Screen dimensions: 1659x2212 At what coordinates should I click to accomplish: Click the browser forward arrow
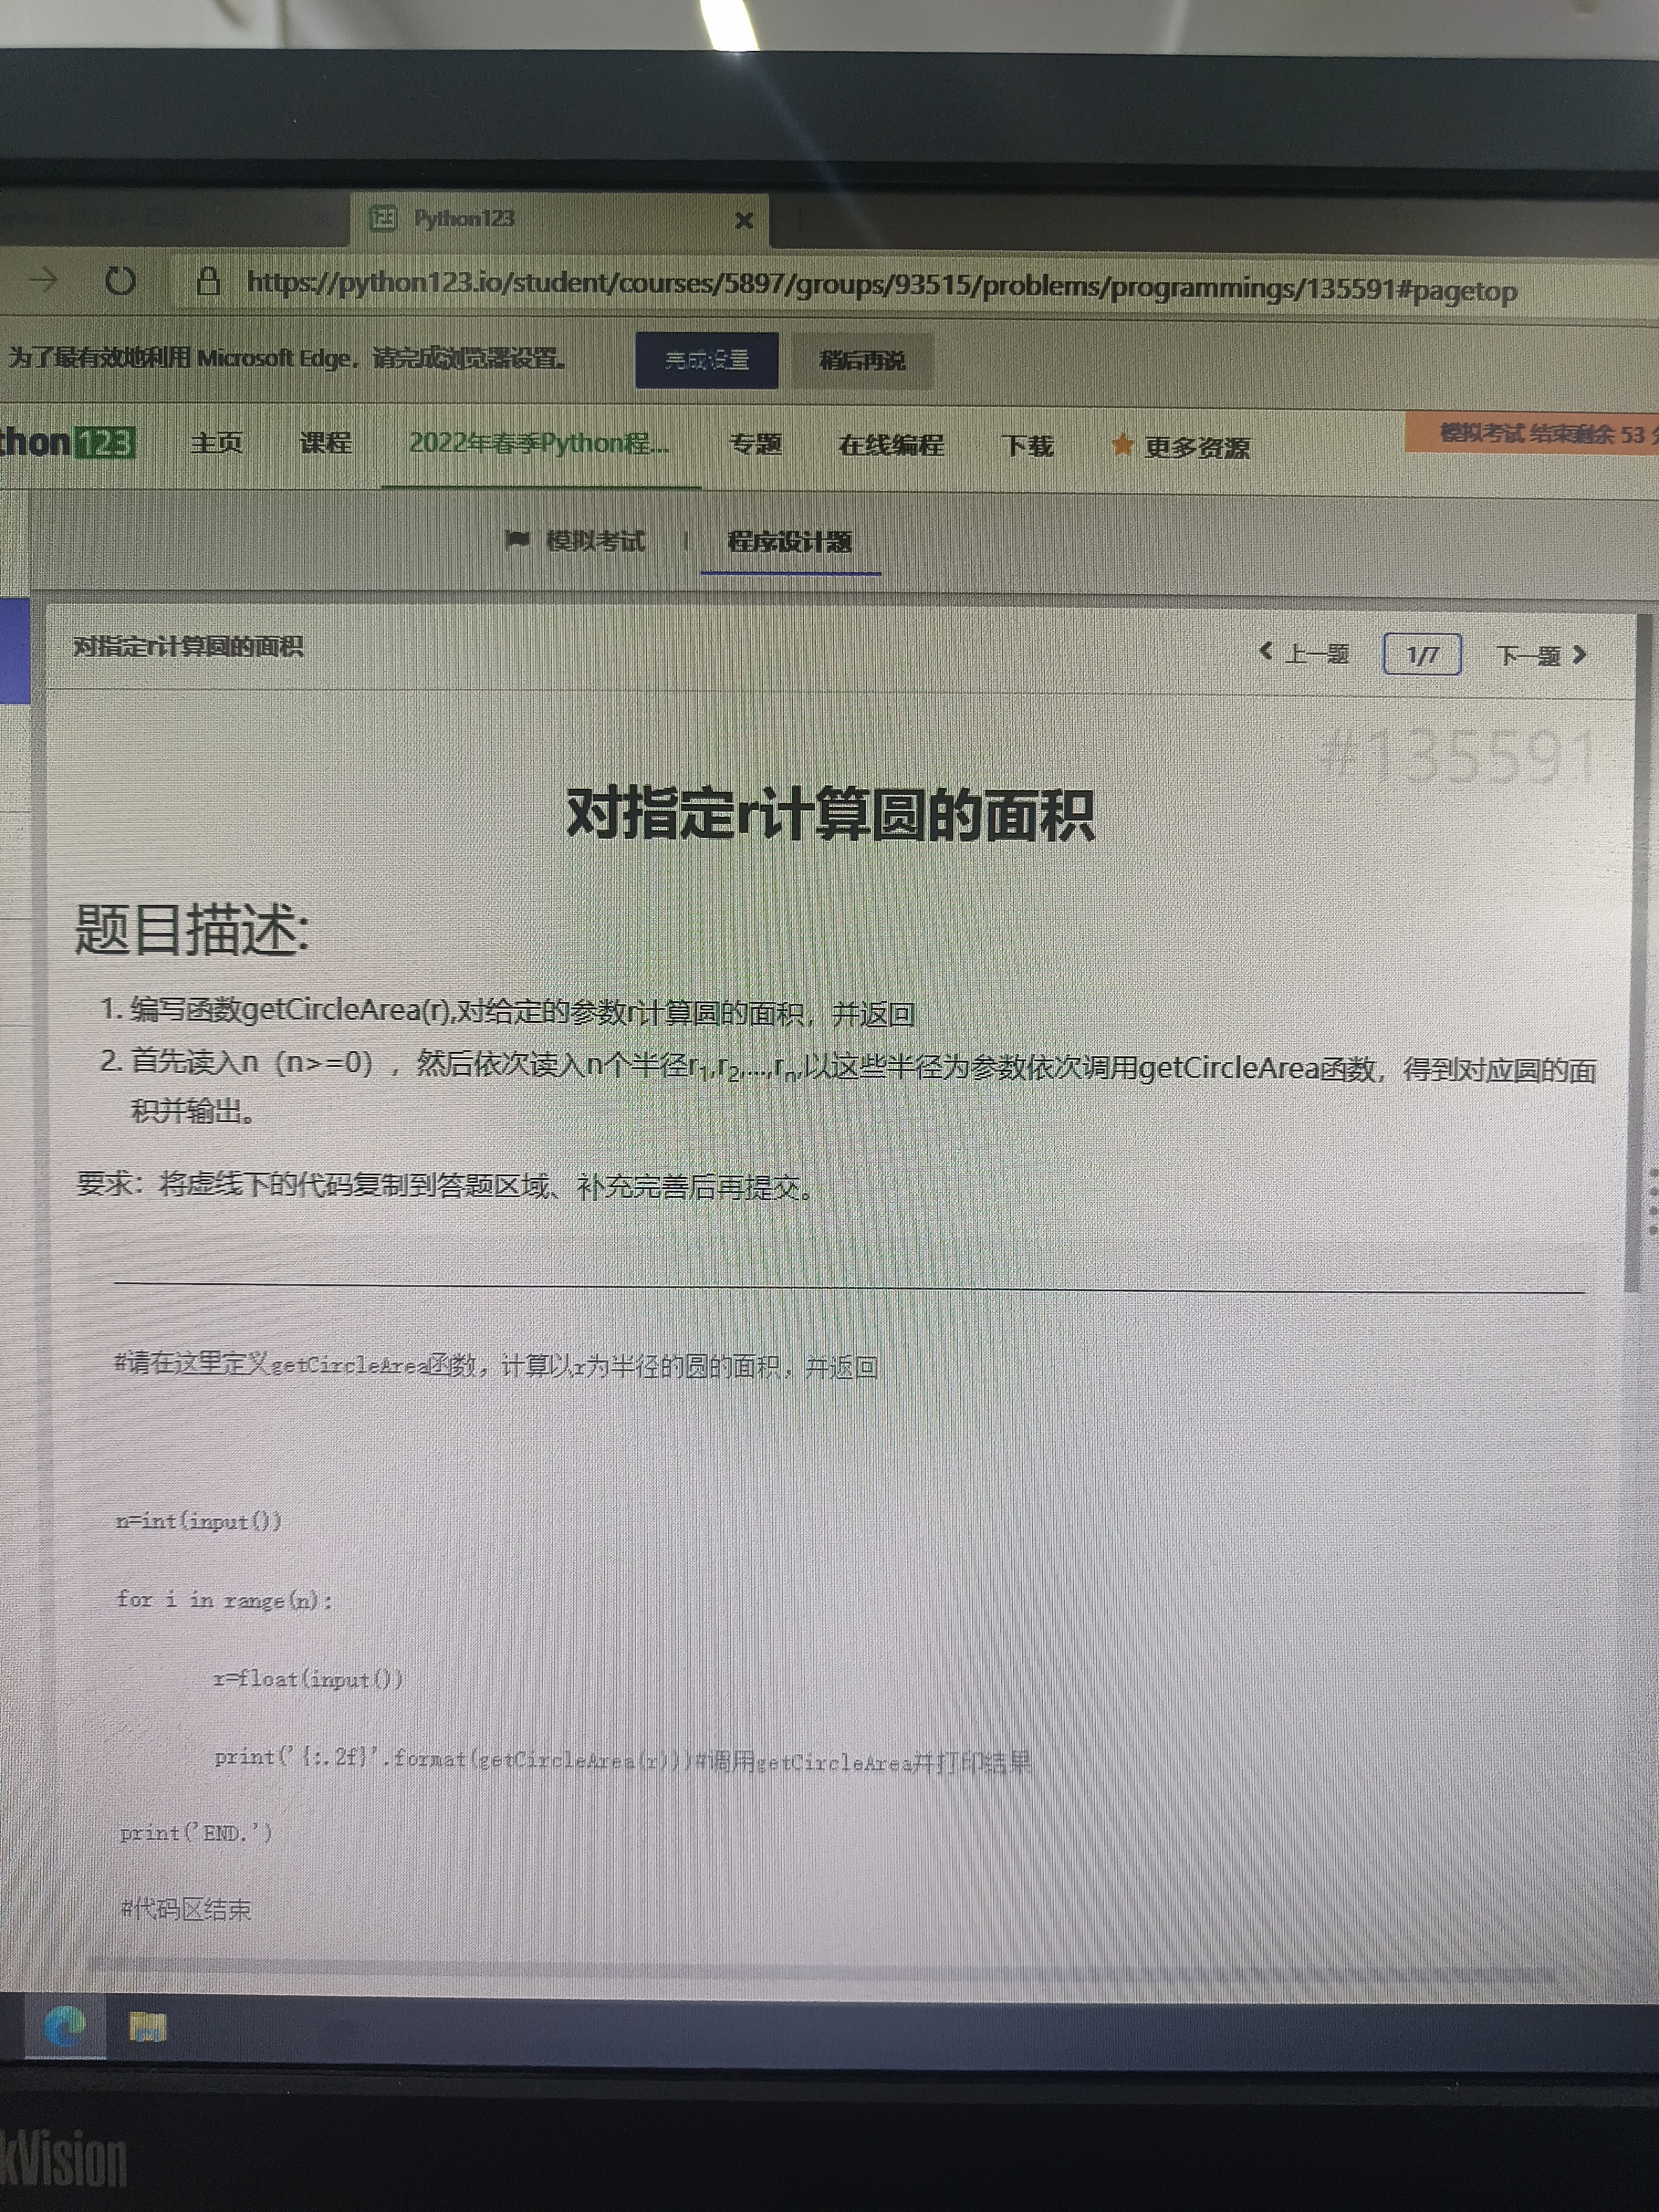tap(43, 280)
